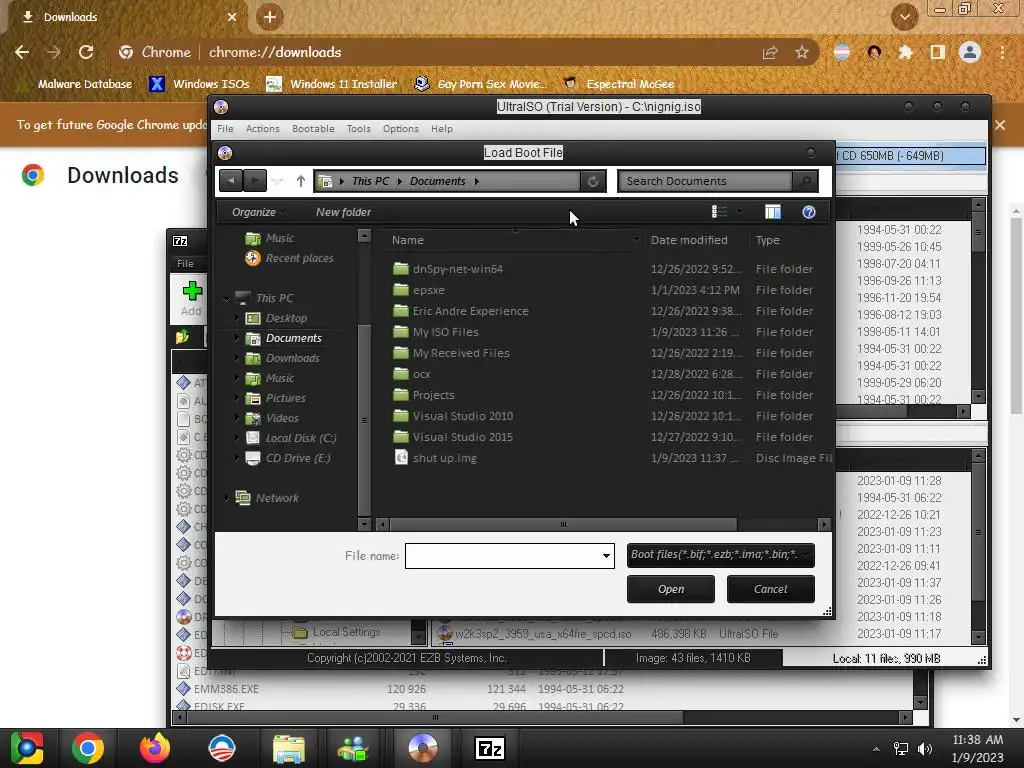Open the UltraISO Tools menu

pyautogui.click(x=359, y=129)
